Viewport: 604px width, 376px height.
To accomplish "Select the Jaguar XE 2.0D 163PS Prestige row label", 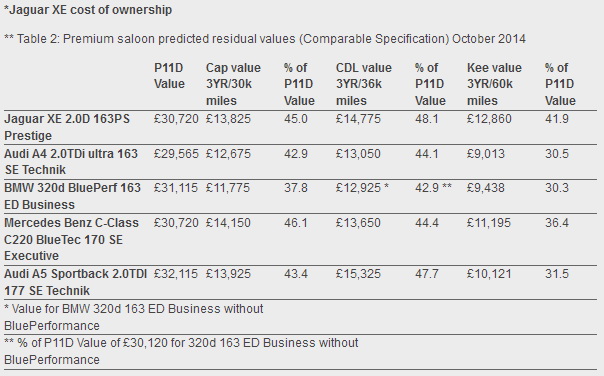I will coord(67,127).
